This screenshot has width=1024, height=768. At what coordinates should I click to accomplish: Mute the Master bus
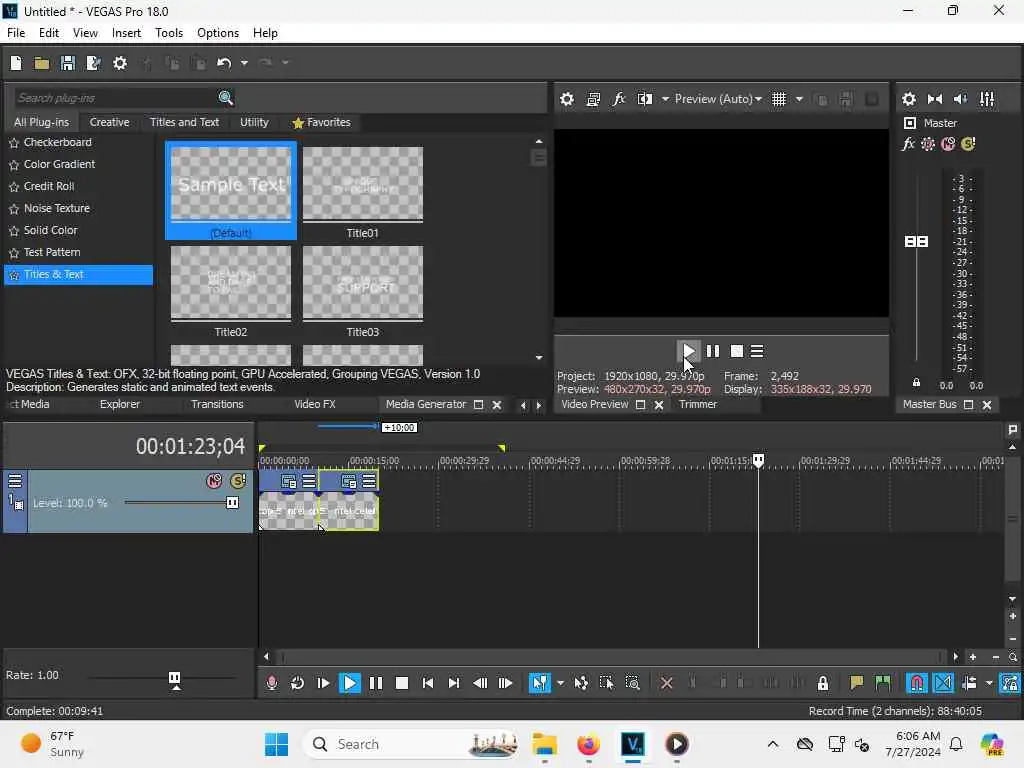[x=948, y=144]
